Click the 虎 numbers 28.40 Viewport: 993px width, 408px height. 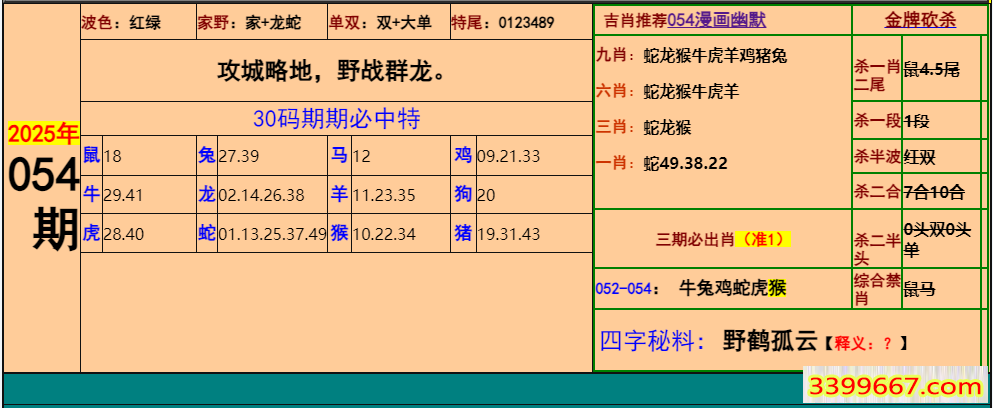[x=123, y=234]
